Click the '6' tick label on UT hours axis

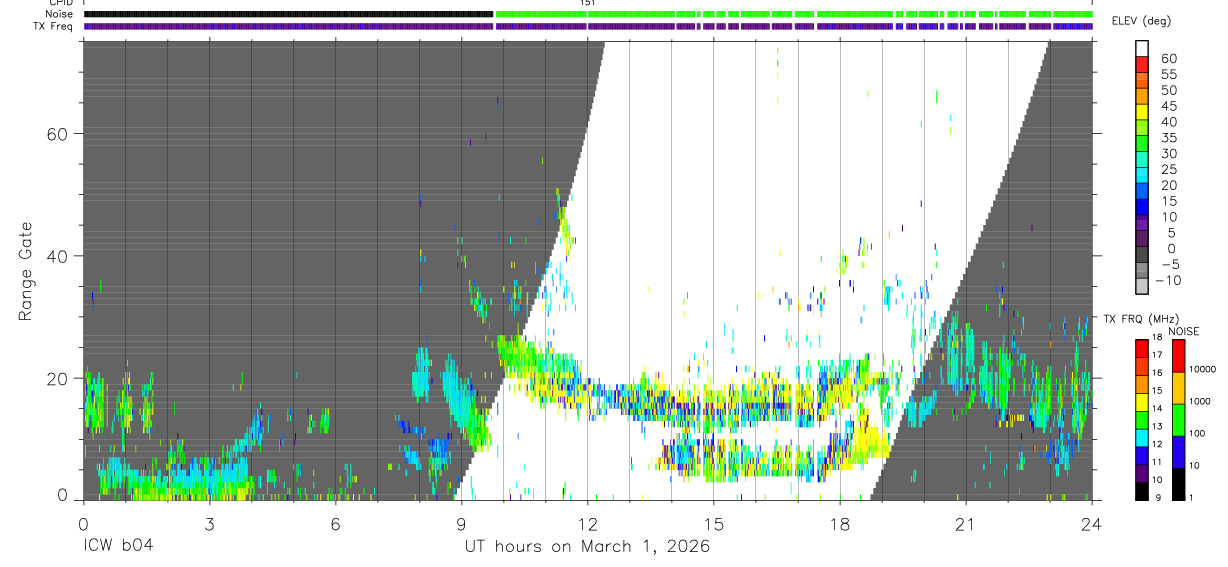click(335, 524)
